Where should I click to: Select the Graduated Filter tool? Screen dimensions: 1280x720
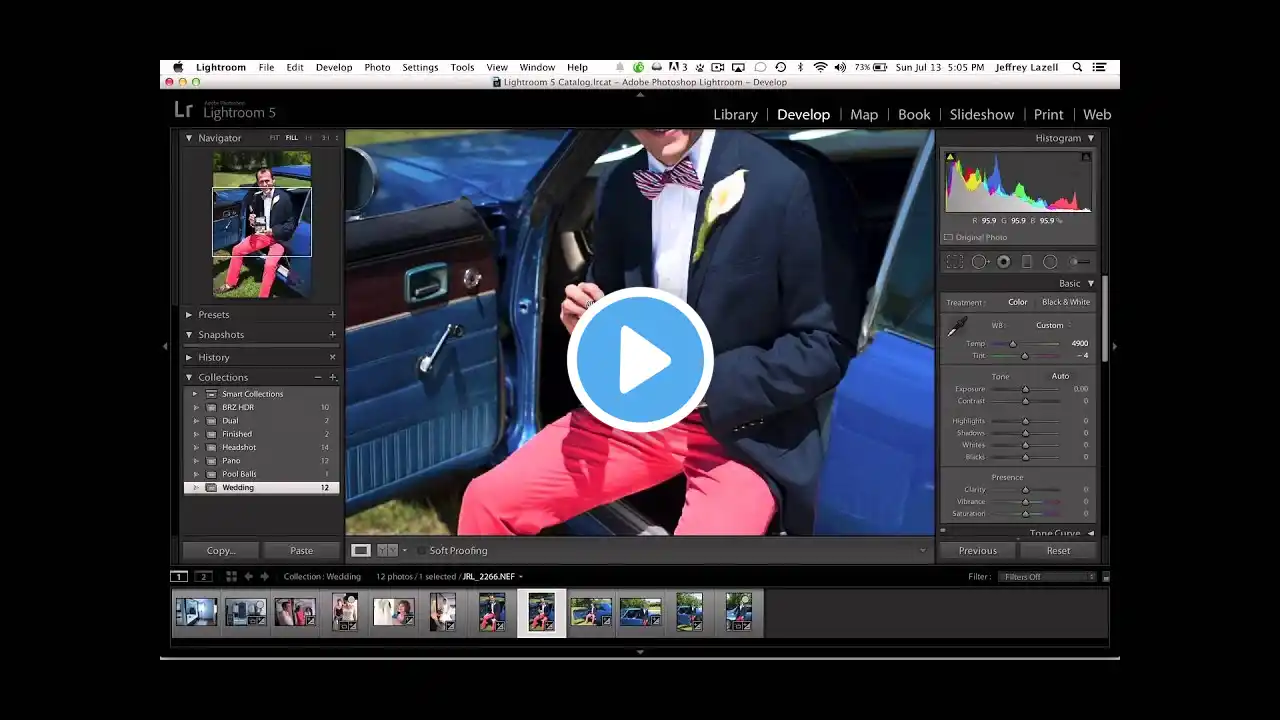click(1026, 262)
